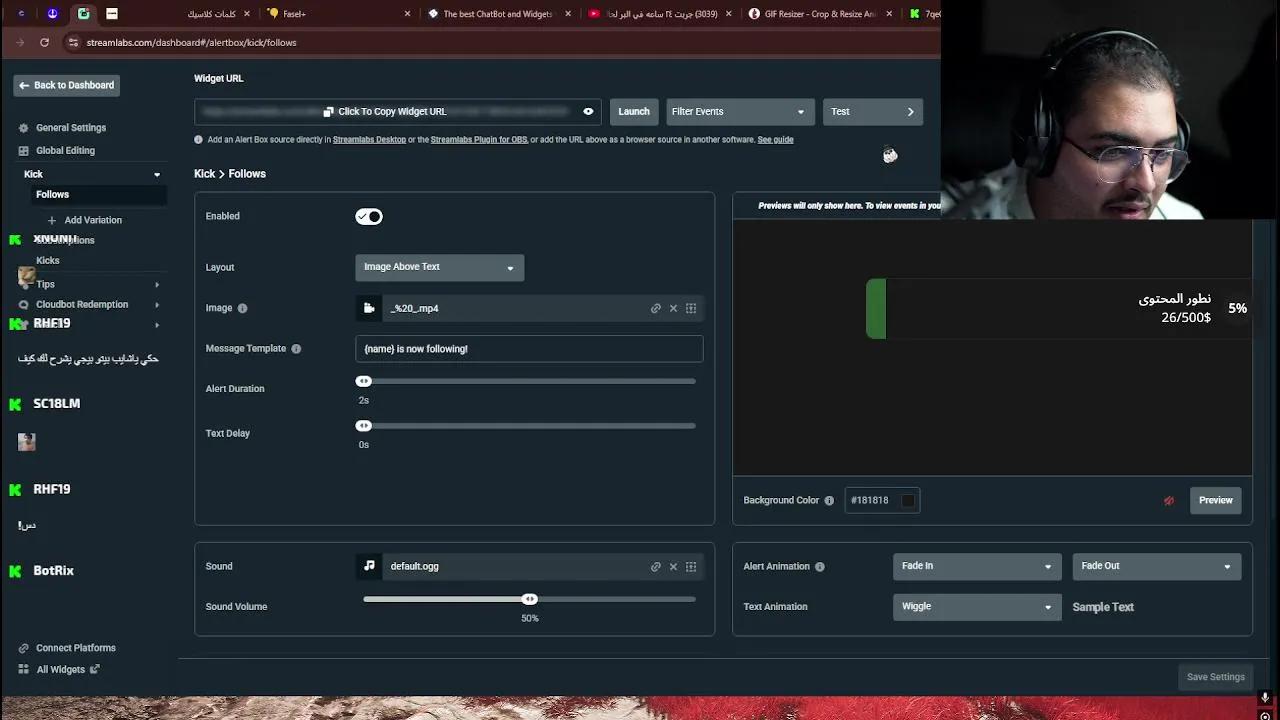Click the browser forward arrow icon
This screenshot has width=1280, height=720.
20,42
